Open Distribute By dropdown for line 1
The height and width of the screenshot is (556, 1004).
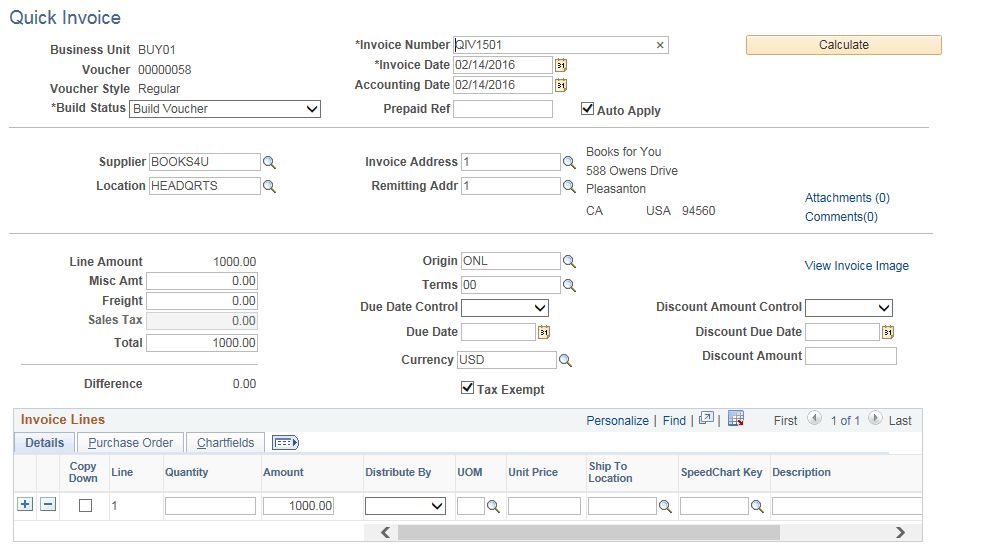point(405,506)
